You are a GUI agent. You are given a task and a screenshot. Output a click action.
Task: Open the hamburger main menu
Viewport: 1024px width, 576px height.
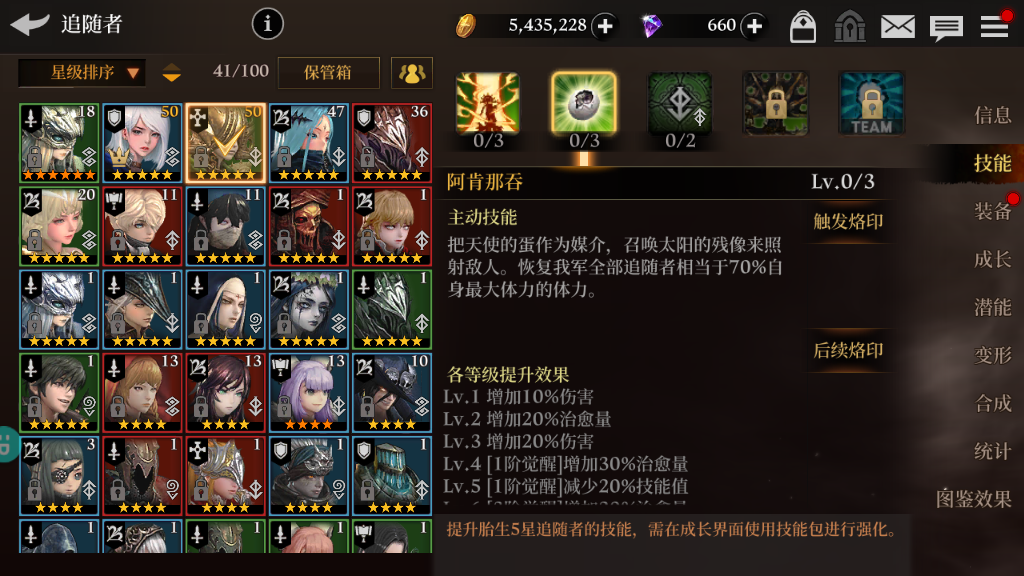click(995, 26)
